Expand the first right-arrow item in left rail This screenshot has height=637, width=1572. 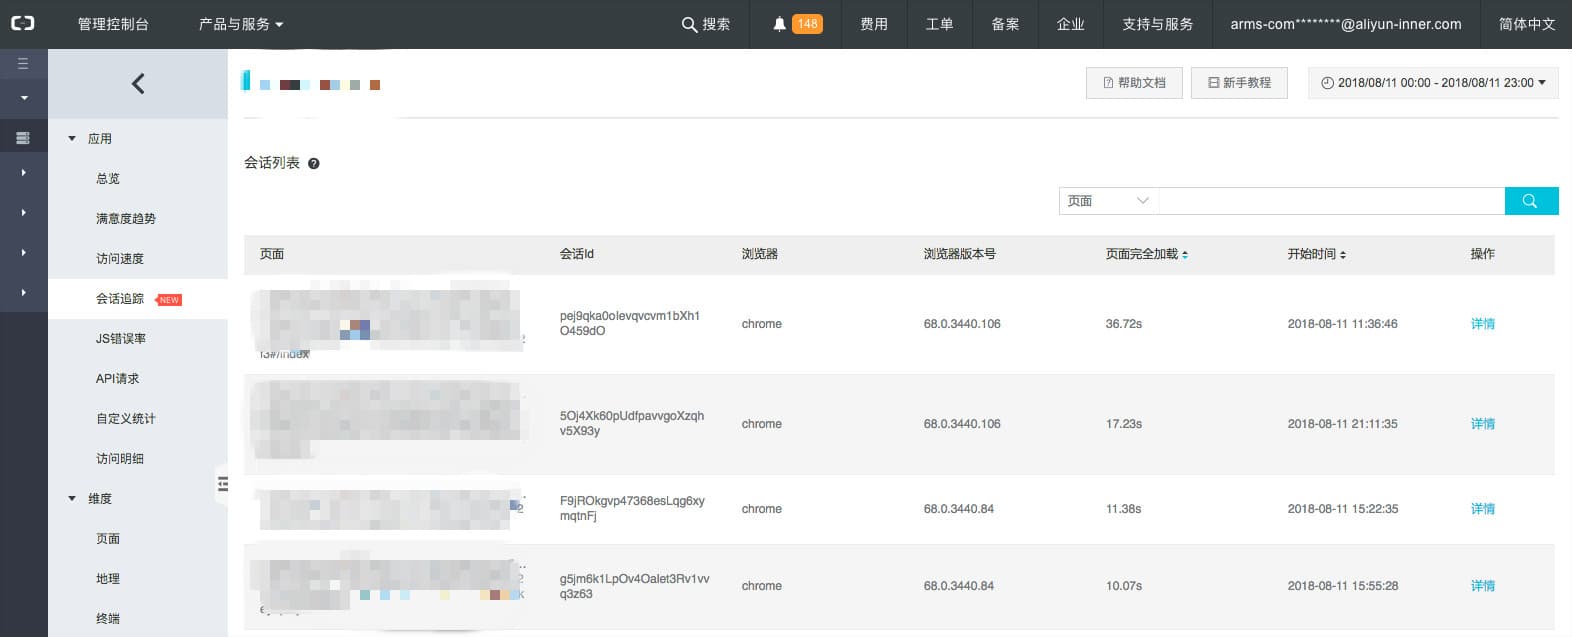click(x=24, y=173)
